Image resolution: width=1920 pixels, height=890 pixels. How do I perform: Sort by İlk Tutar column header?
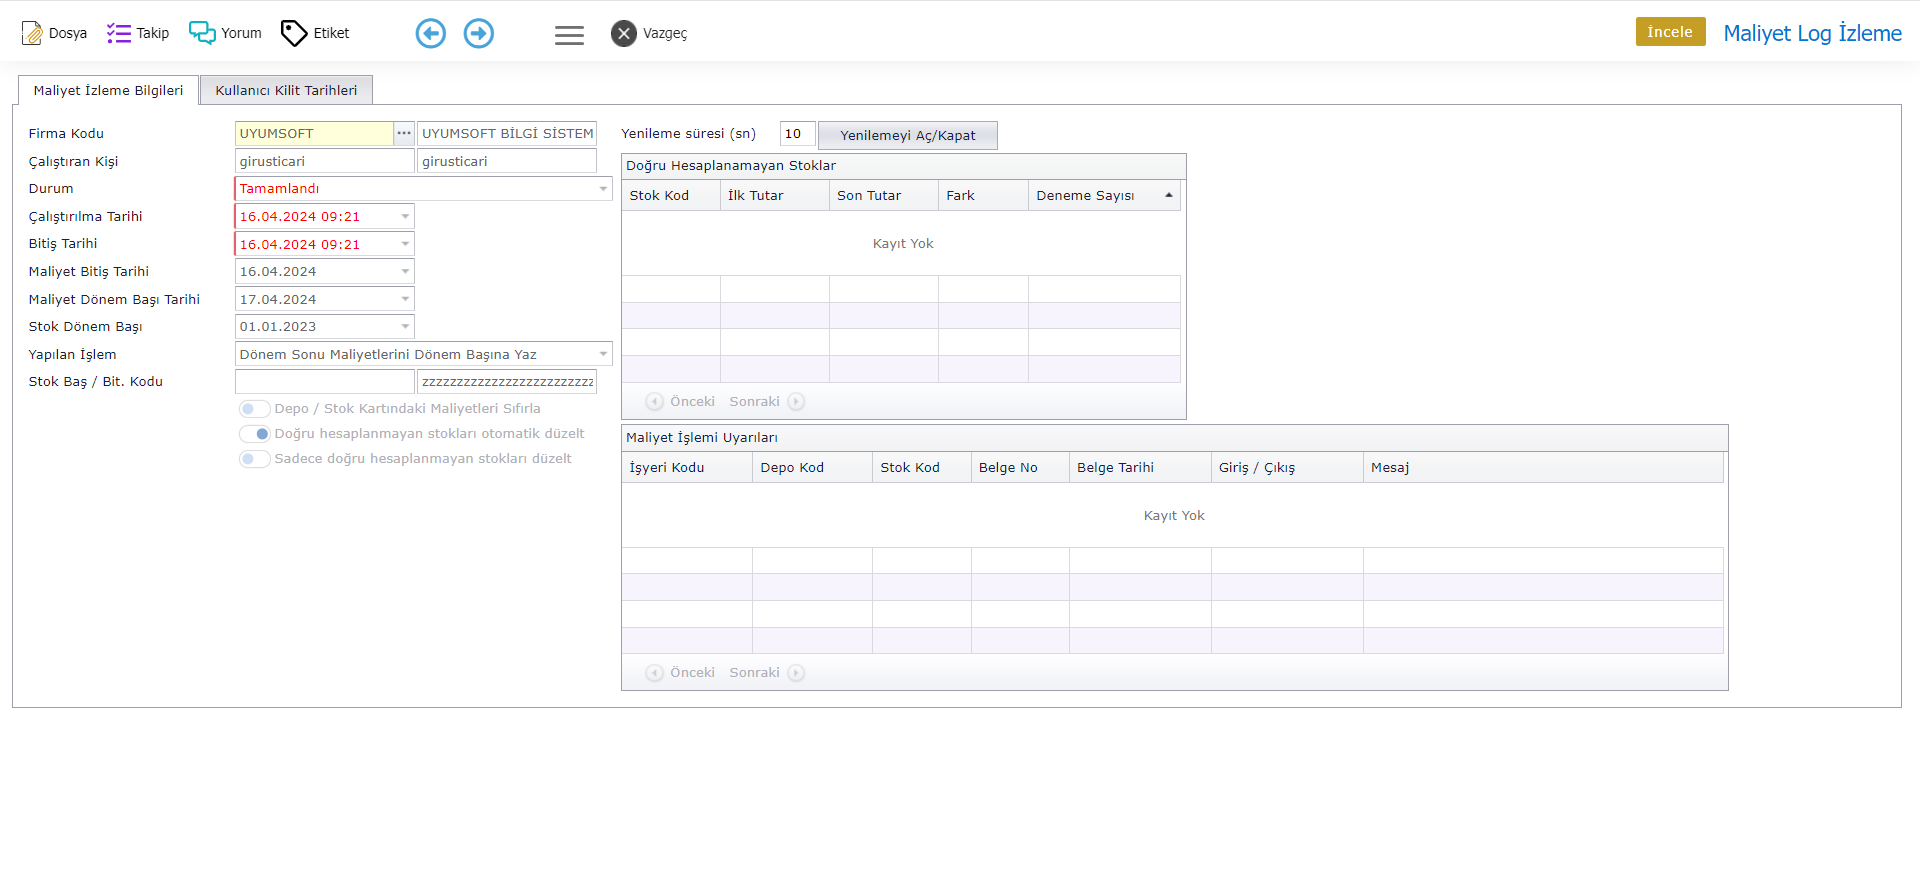pos(774,195)
